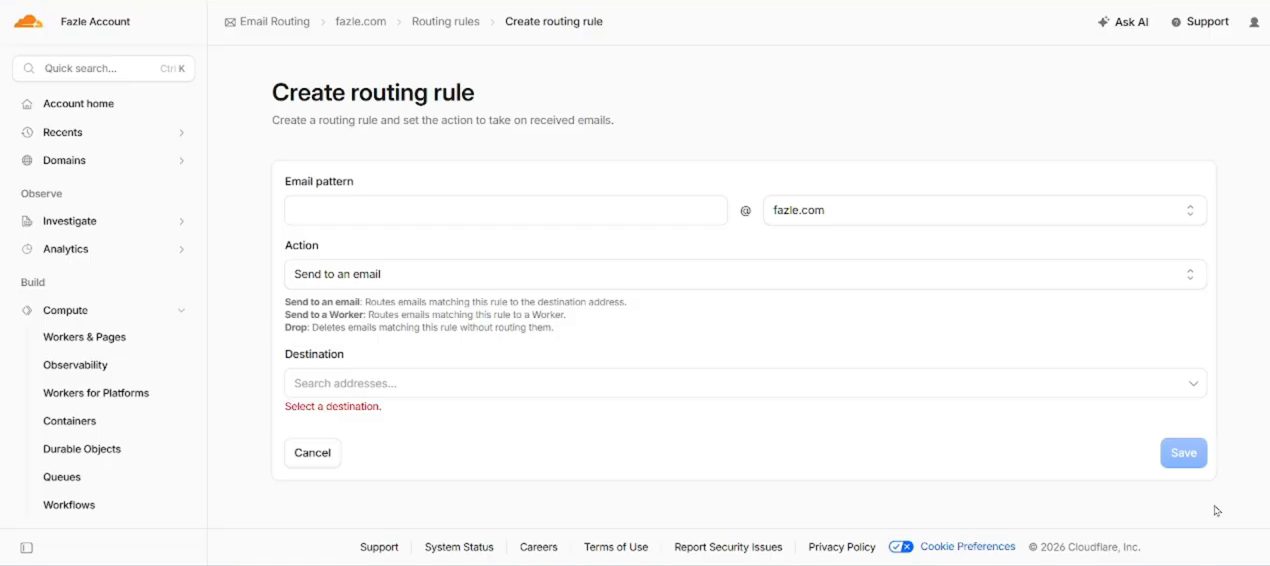Image resolution: width=1270 pixels, height=566 pixels.
Task: Click 'Create routing rule' breadcrumb text
Action: 554,21
